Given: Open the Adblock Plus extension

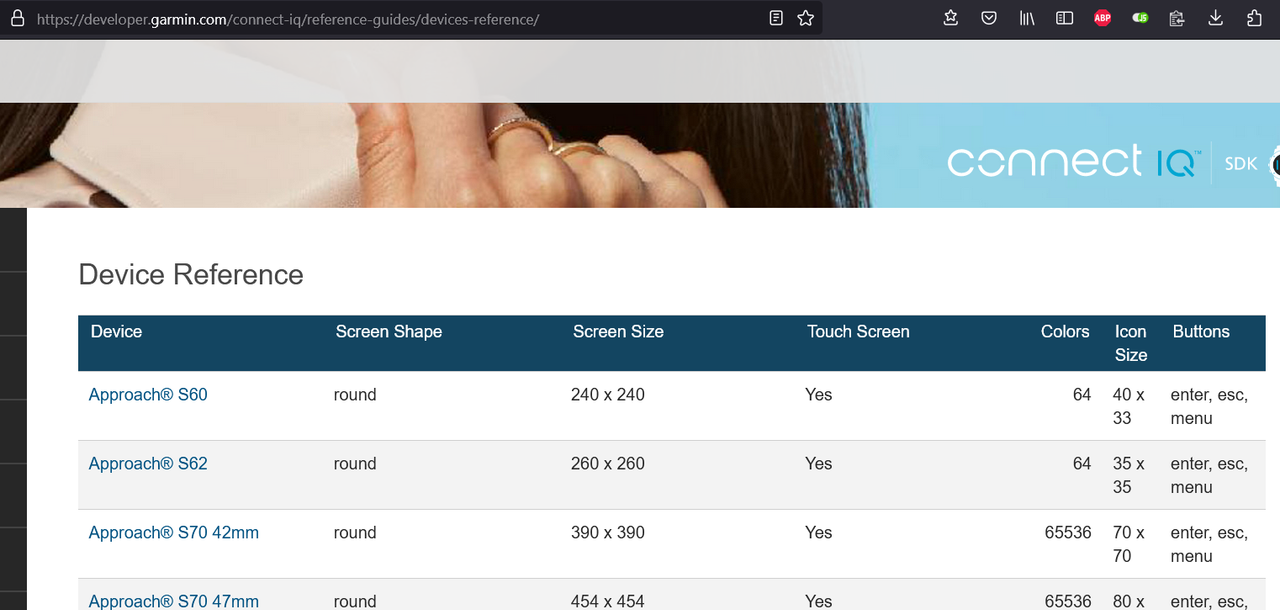Looking at the screenshot, I should coord(1102,18).
